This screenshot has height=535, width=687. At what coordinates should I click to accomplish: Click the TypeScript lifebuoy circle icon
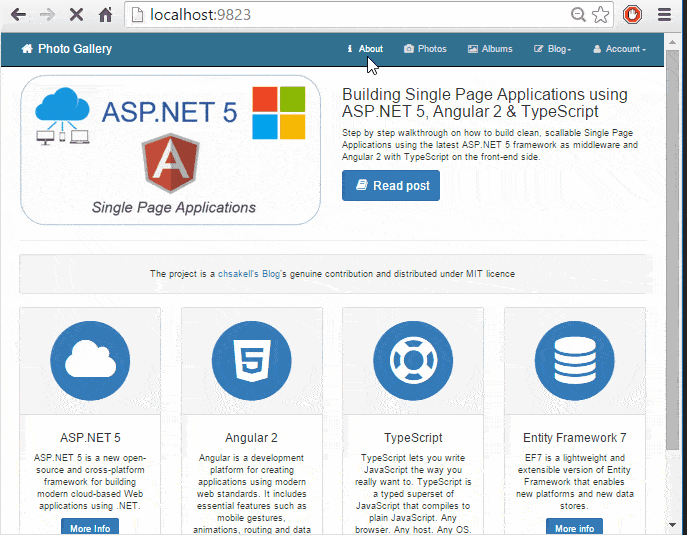pyautogui.click(x=413, y=361)
